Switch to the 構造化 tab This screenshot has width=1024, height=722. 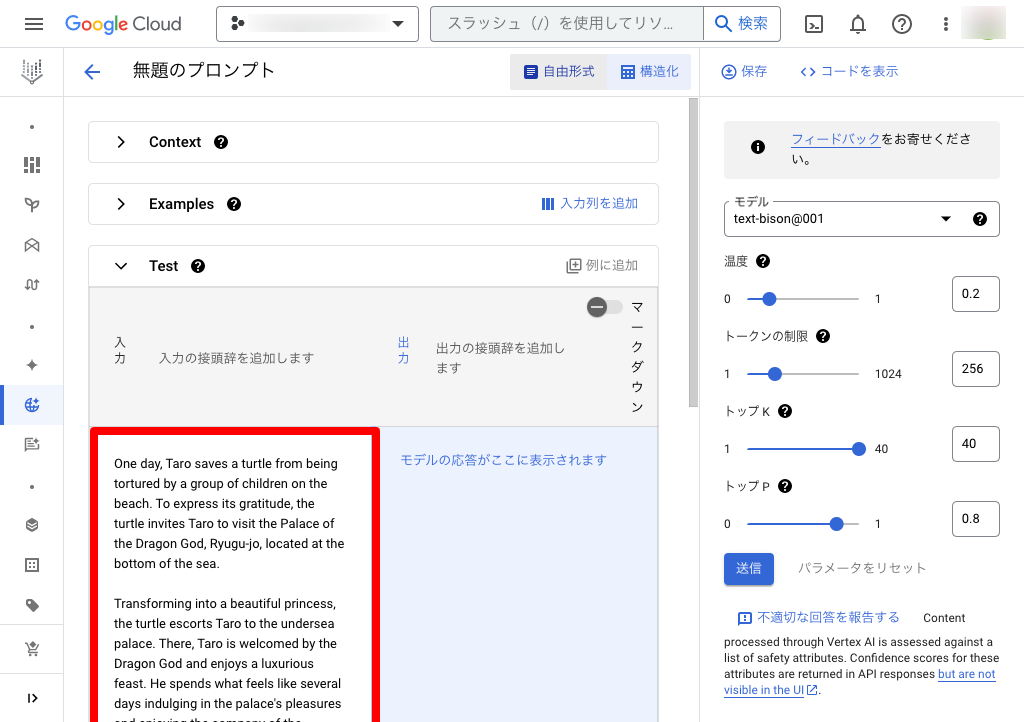[649, 72]
